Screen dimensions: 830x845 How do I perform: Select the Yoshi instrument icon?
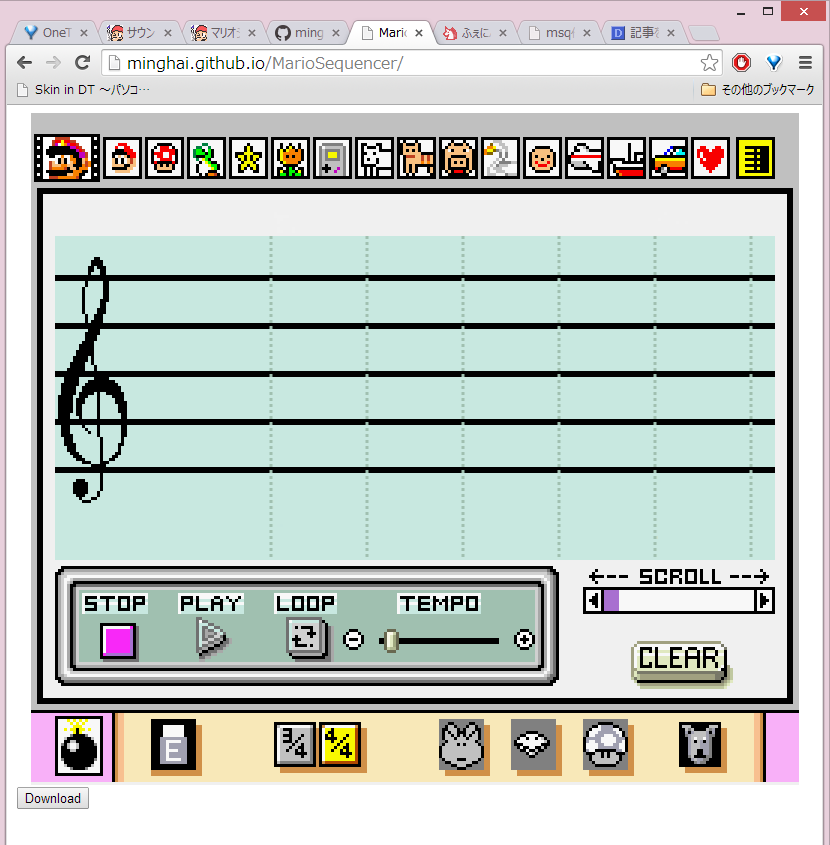pos(206,158)
